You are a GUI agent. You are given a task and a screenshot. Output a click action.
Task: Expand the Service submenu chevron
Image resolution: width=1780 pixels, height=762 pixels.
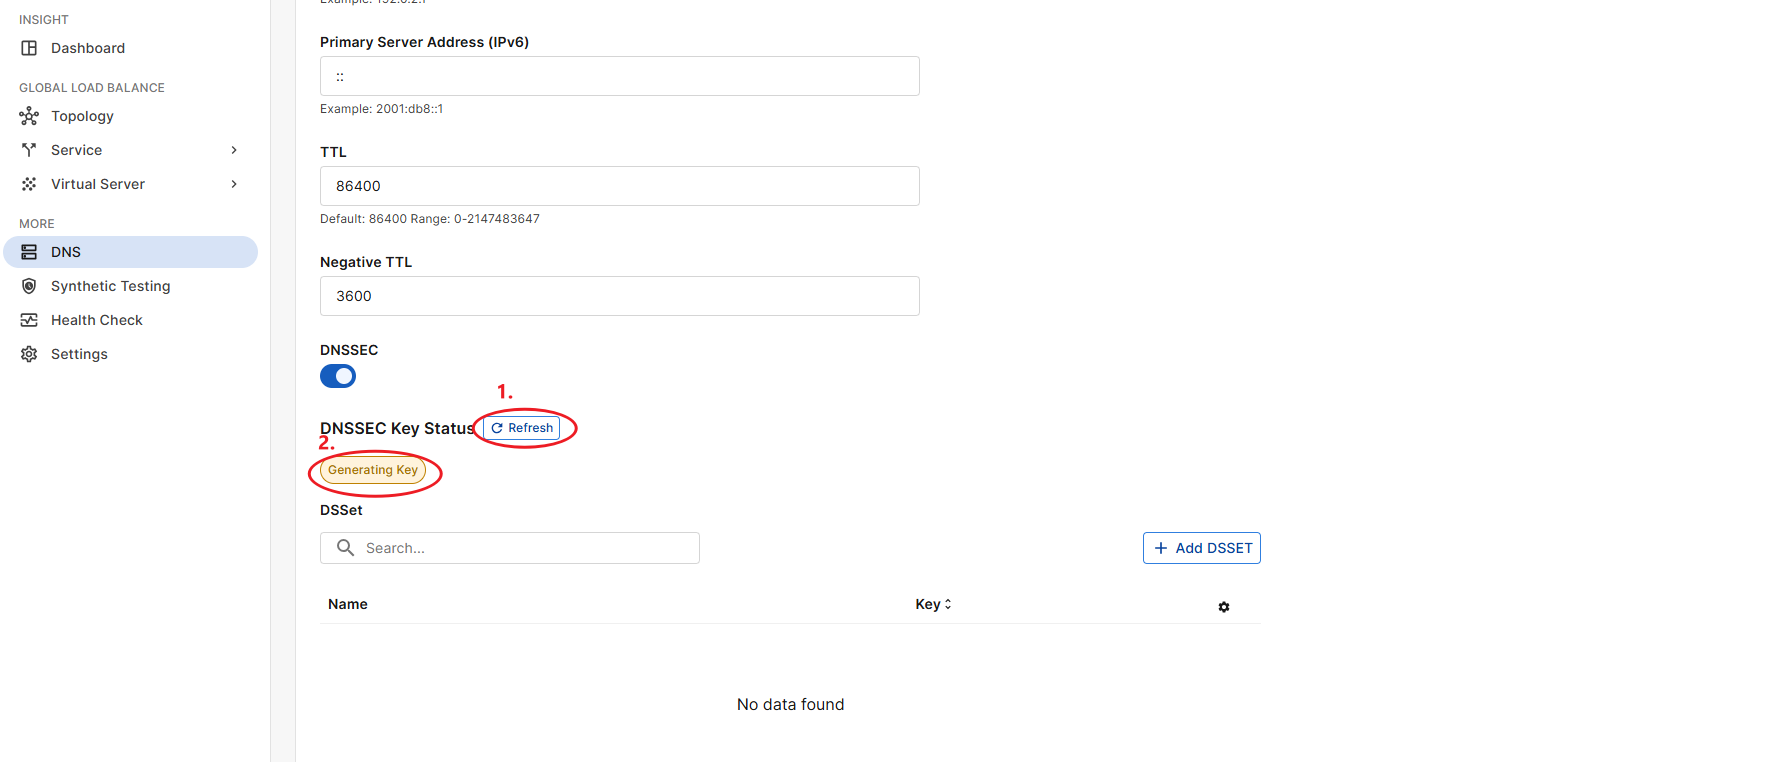[x=234, y=150]
